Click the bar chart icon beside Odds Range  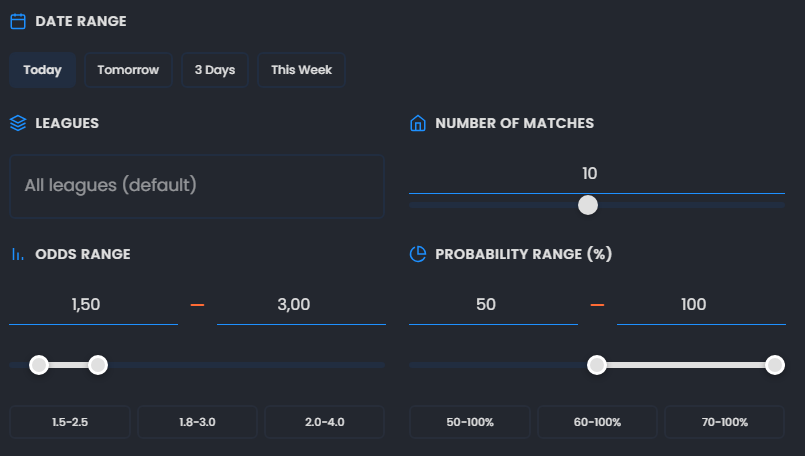pyautogui.click(x=18, y=254)
